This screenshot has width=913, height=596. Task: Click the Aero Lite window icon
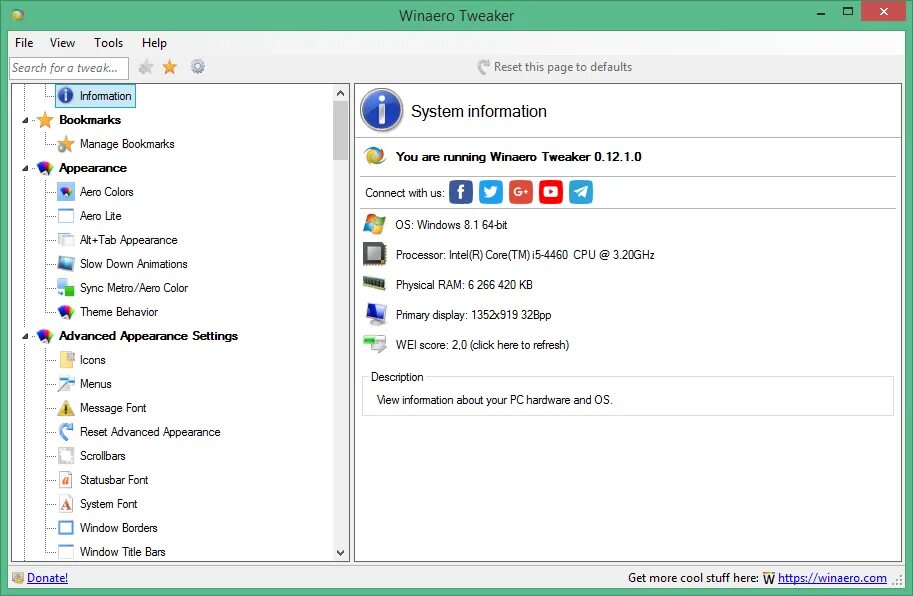tap(66, 216)
